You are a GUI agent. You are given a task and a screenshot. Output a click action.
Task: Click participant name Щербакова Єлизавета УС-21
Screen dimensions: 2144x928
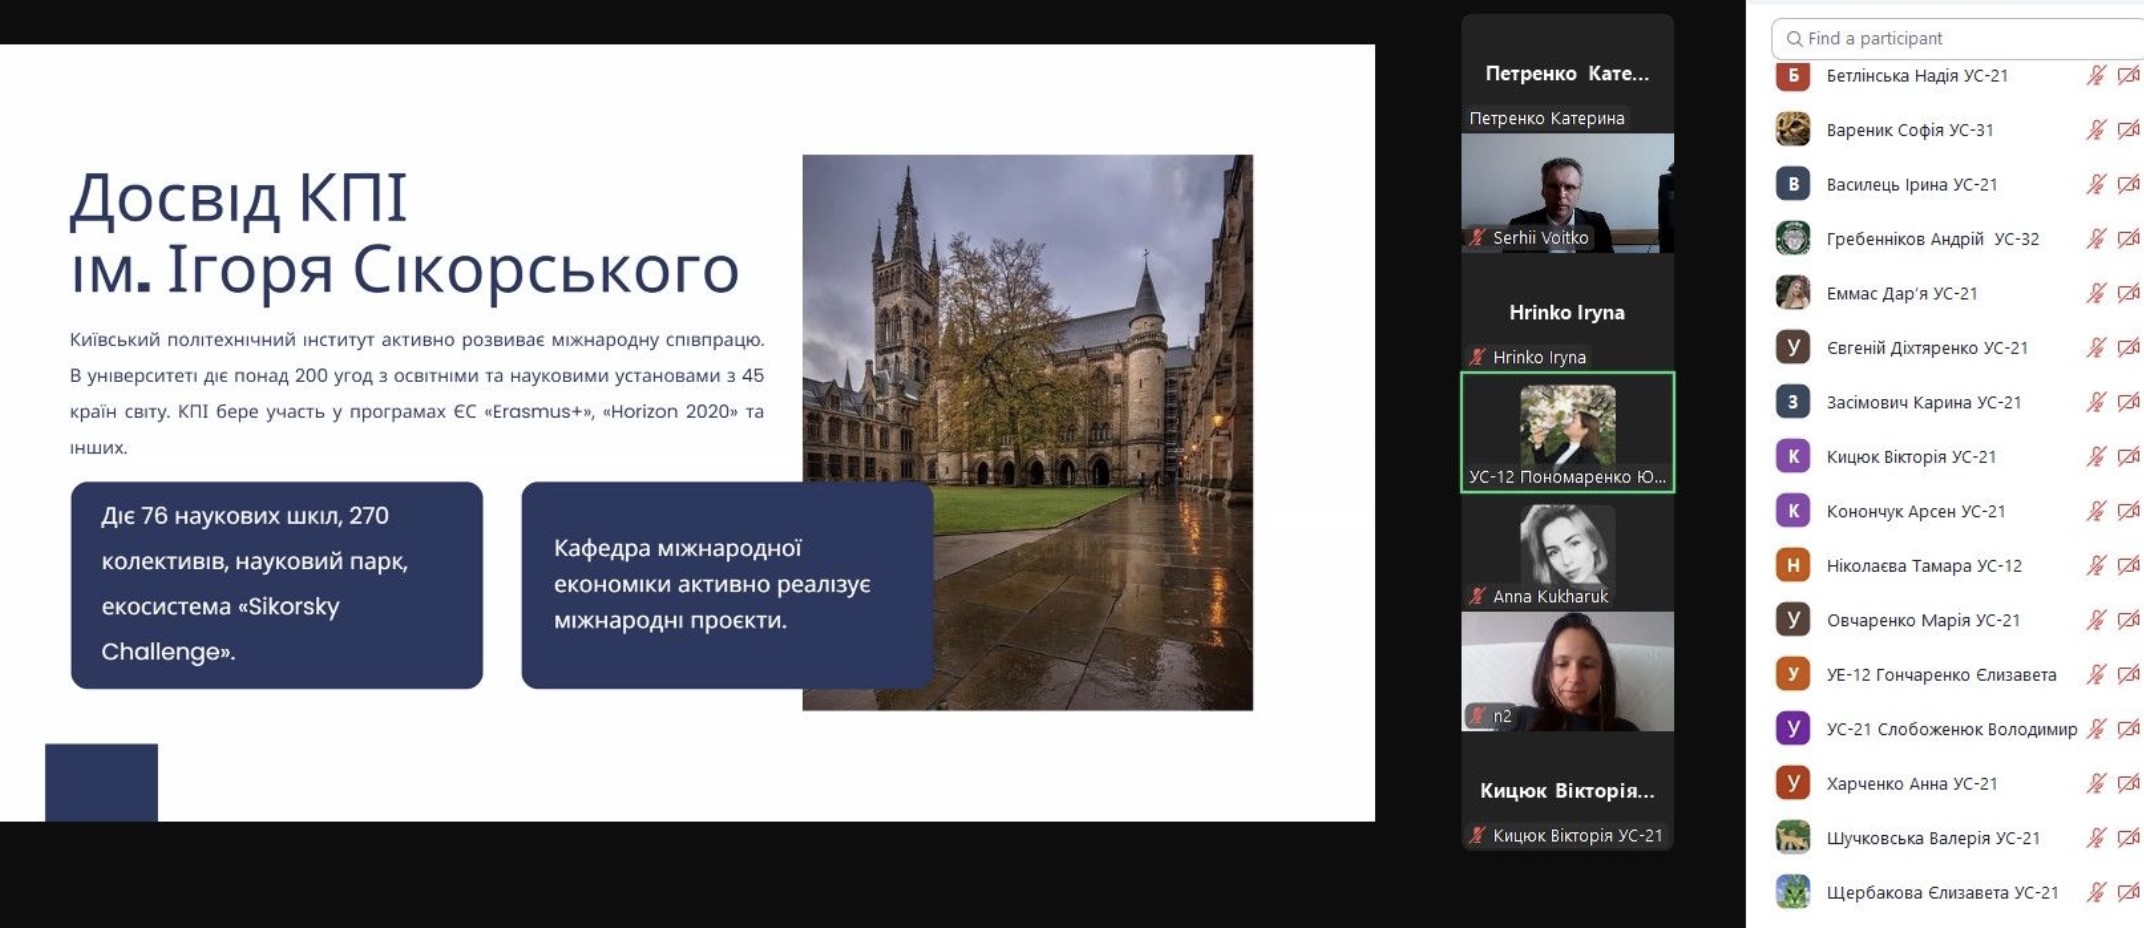(x=1942, y=893)
